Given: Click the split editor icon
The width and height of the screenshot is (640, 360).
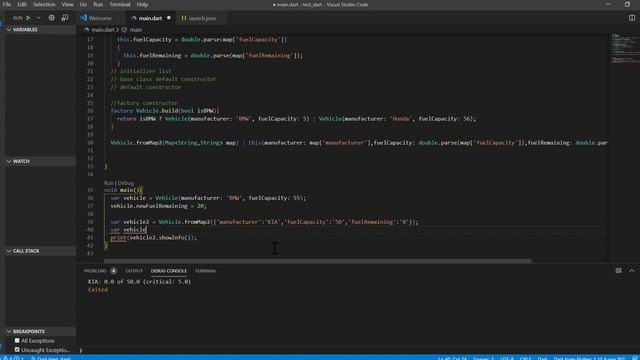Looking at the screenshot, I should tap(632, 18).
